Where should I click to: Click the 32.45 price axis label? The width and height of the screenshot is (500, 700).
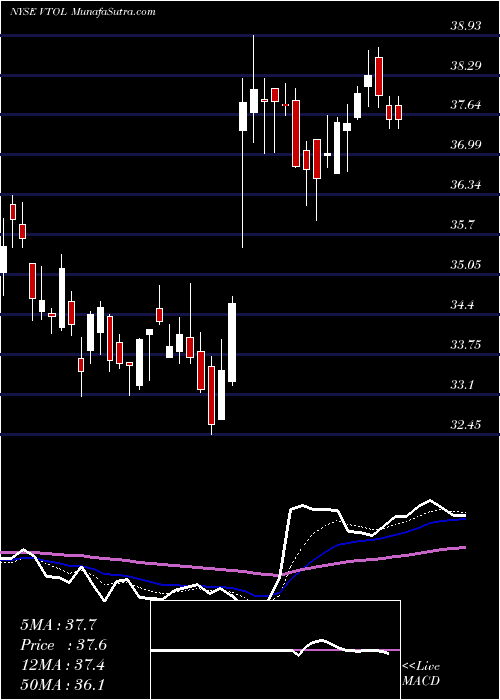[x=466, y=424]
